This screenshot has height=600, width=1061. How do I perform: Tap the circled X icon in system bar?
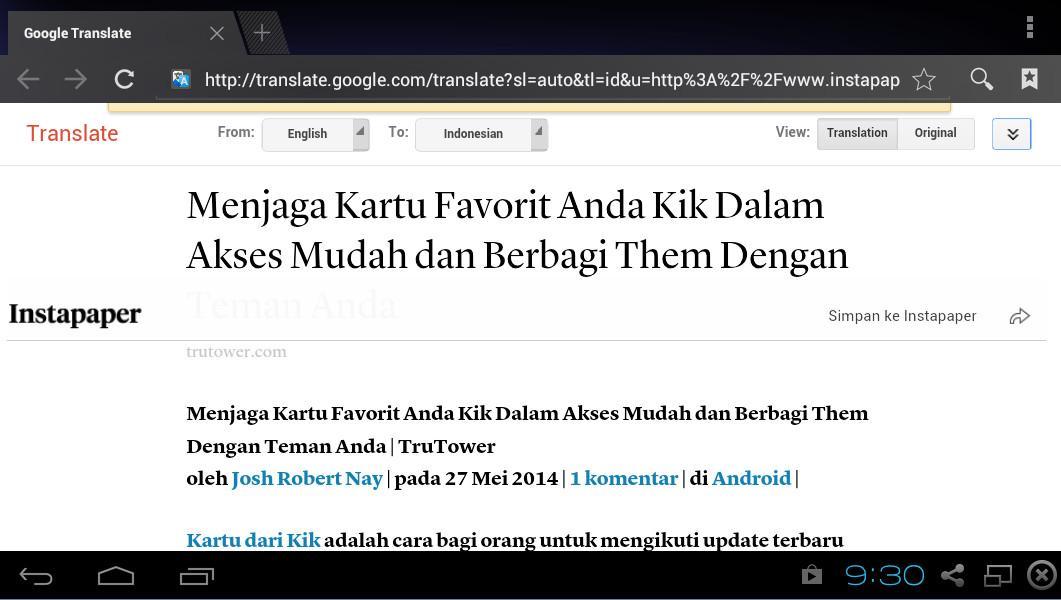point(1042,575)
